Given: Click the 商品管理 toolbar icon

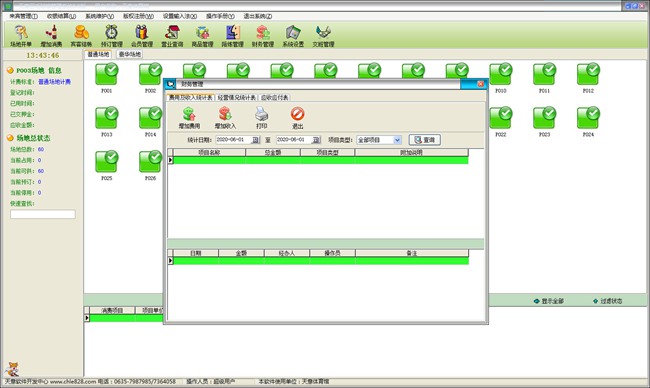Looking at the screenshot, I should 202,36.
